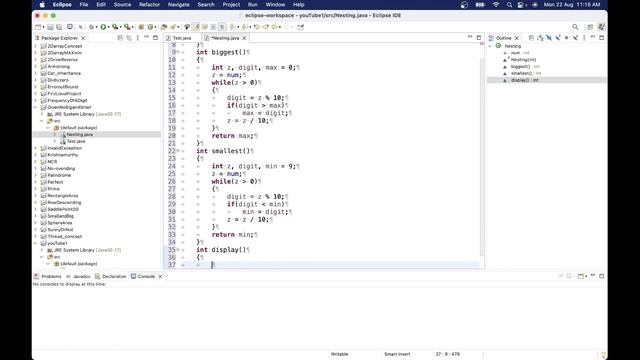Open the Source menu
This screenshot has width=640, height=360.
click(122, 4)
